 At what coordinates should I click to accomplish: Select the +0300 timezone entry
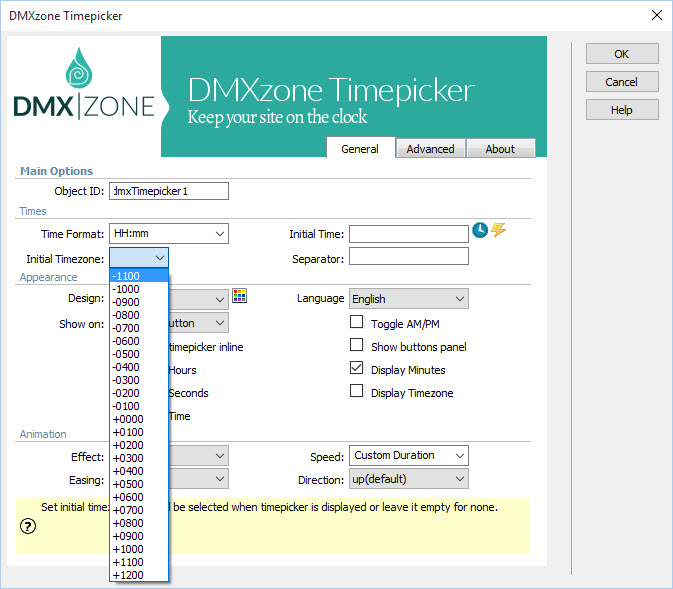click(139, 458)
